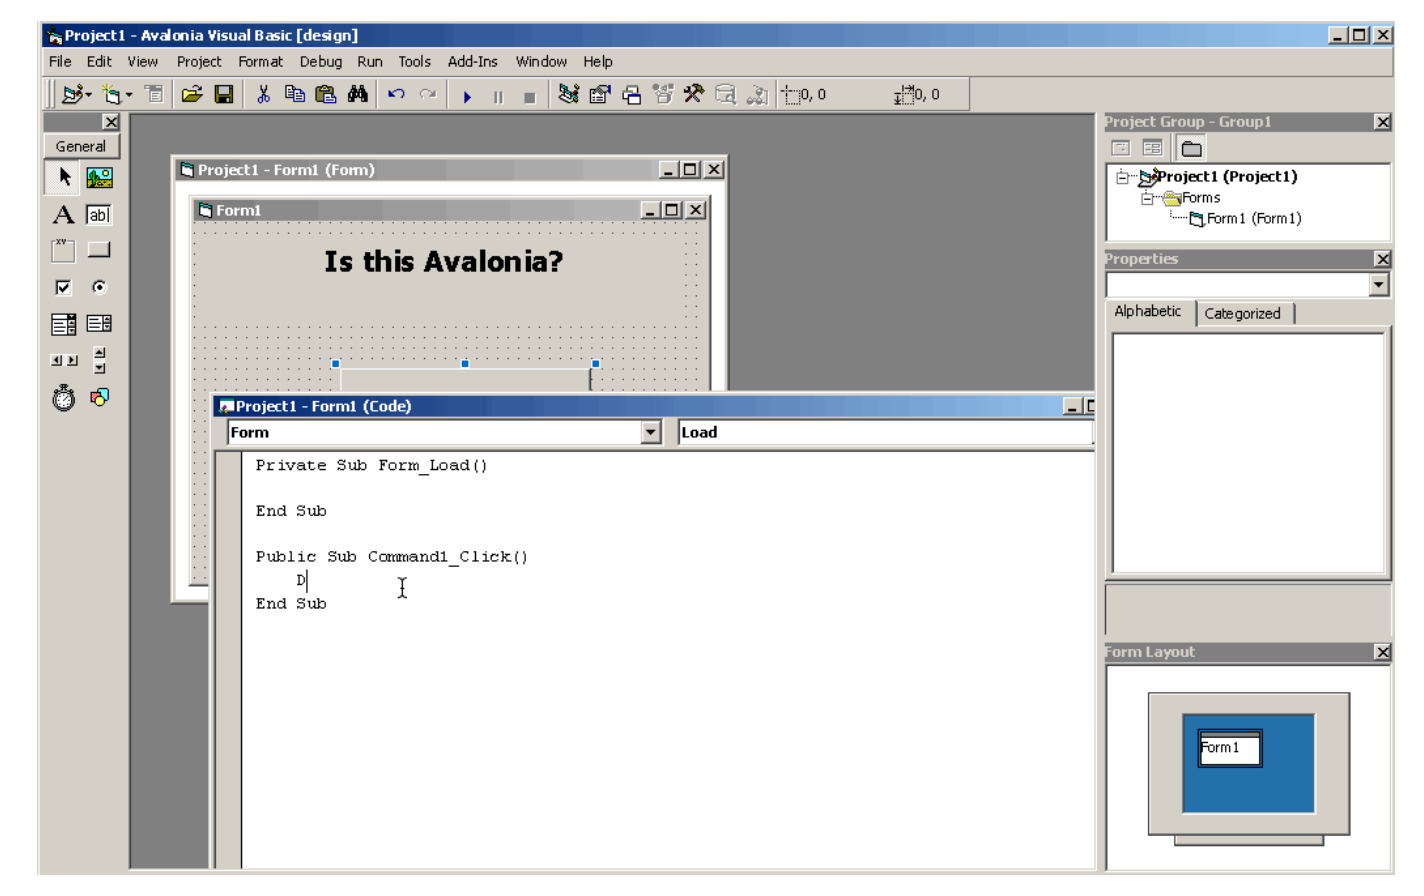Open the Add Project dropdown arrow
This screenshot has height=896, width=1424.
88,95
